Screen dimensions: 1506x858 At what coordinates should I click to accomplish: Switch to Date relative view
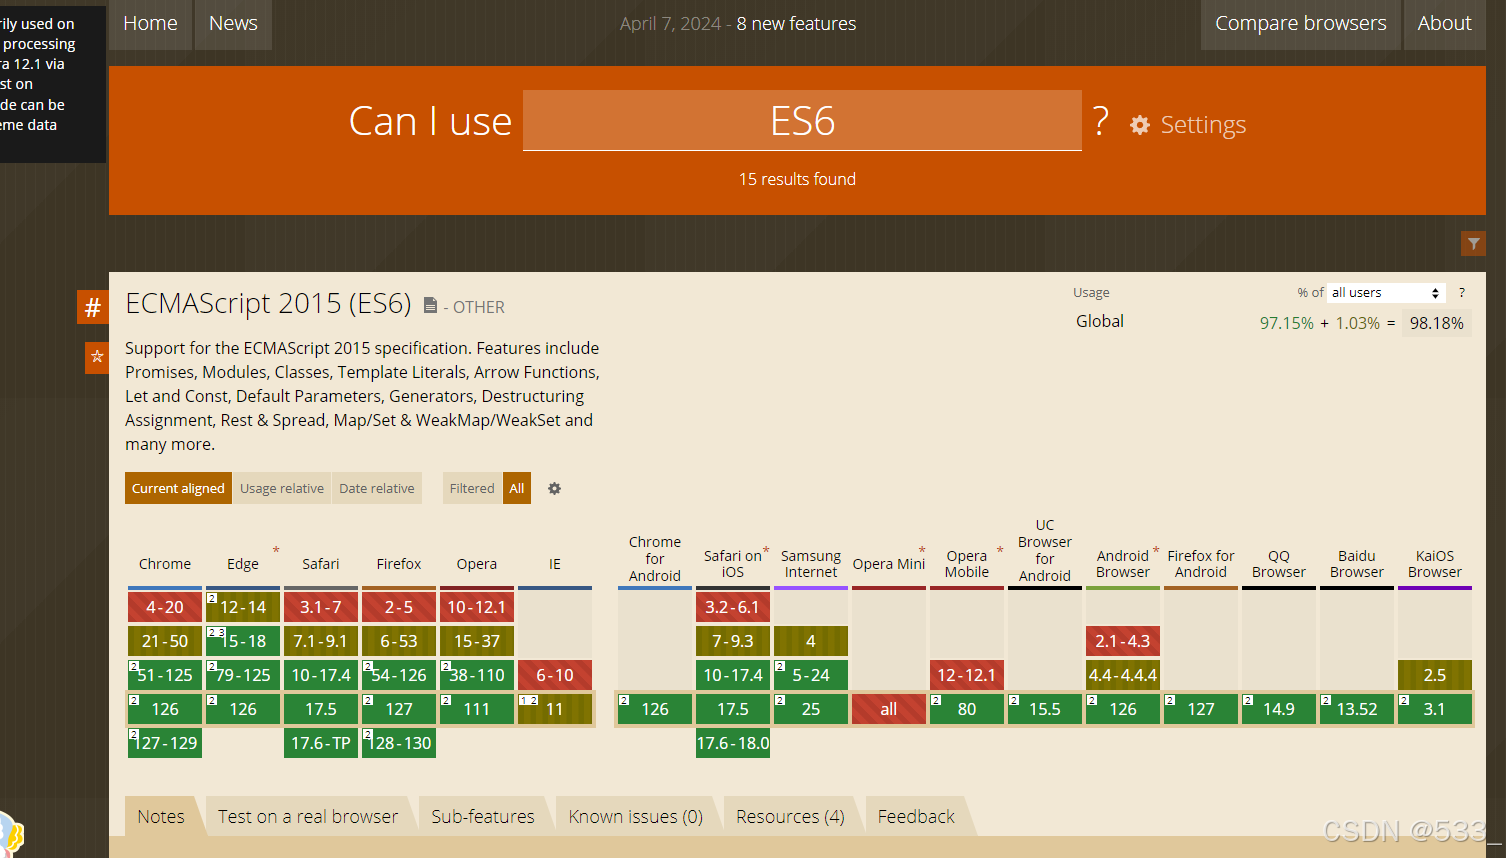pyautogui.click(x=376, y=489)
